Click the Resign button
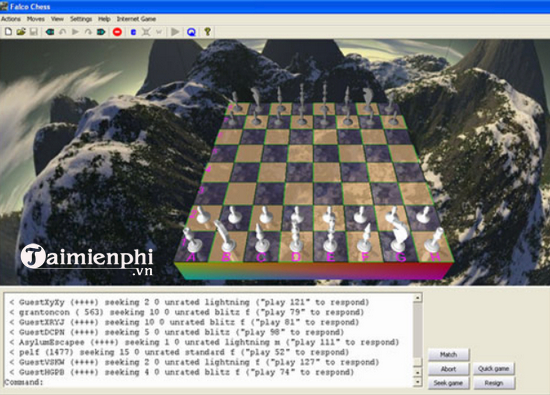Screen dimensions: 550x395 494,383
